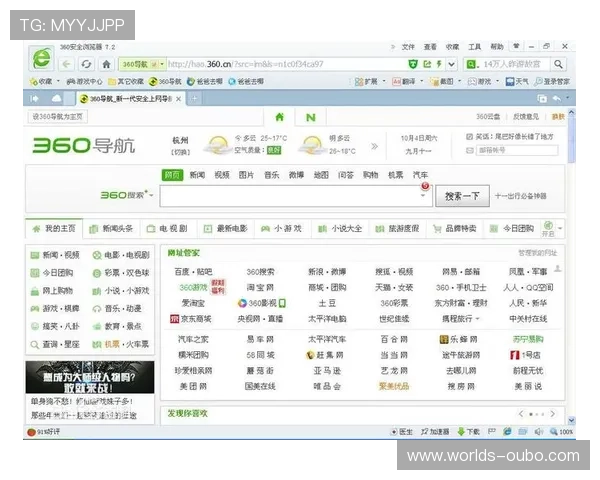Open the 游戏 toolbar dropdown
The width and height of the screenshot is (600, 480).
(497, 82)
